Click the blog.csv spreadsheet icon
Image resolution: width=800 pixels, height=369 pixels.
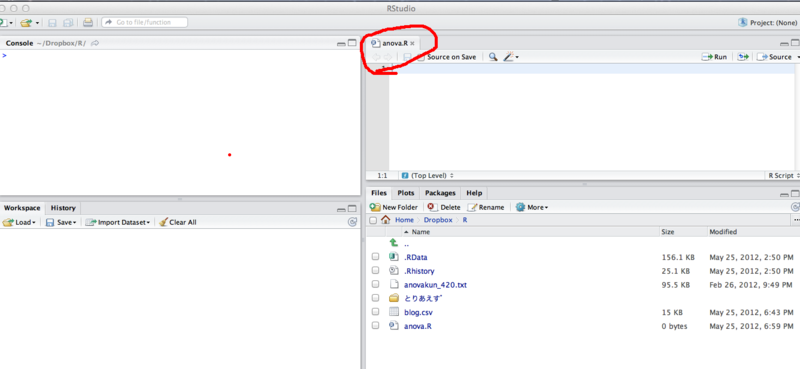393,312
